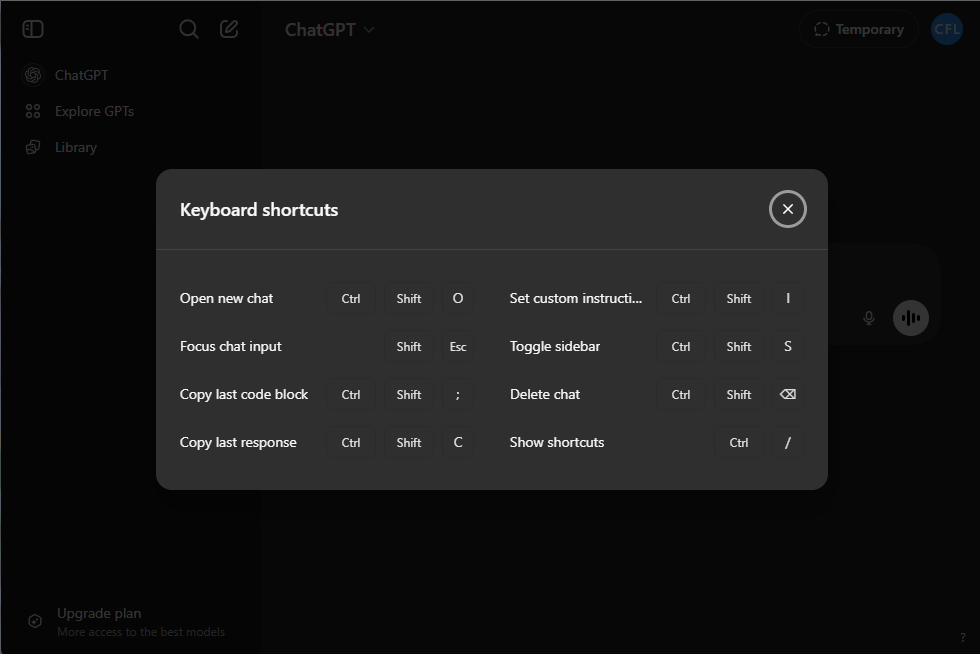Open the search chats magnifier icon
The width and height of the screenshot is (980, 654).
click(x=189, y=29)
